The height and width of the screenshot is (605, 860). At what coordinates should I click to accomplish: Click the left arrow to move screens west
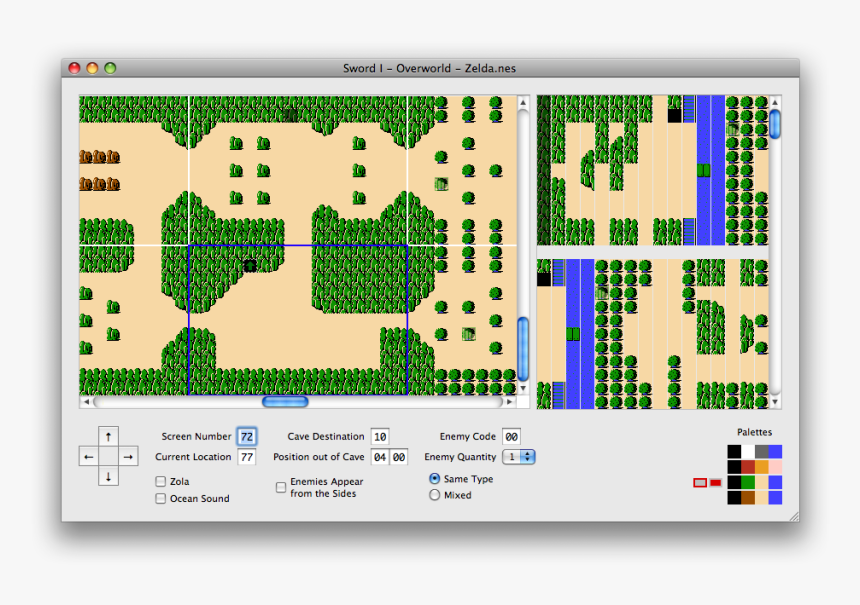(x=88, y=457)
